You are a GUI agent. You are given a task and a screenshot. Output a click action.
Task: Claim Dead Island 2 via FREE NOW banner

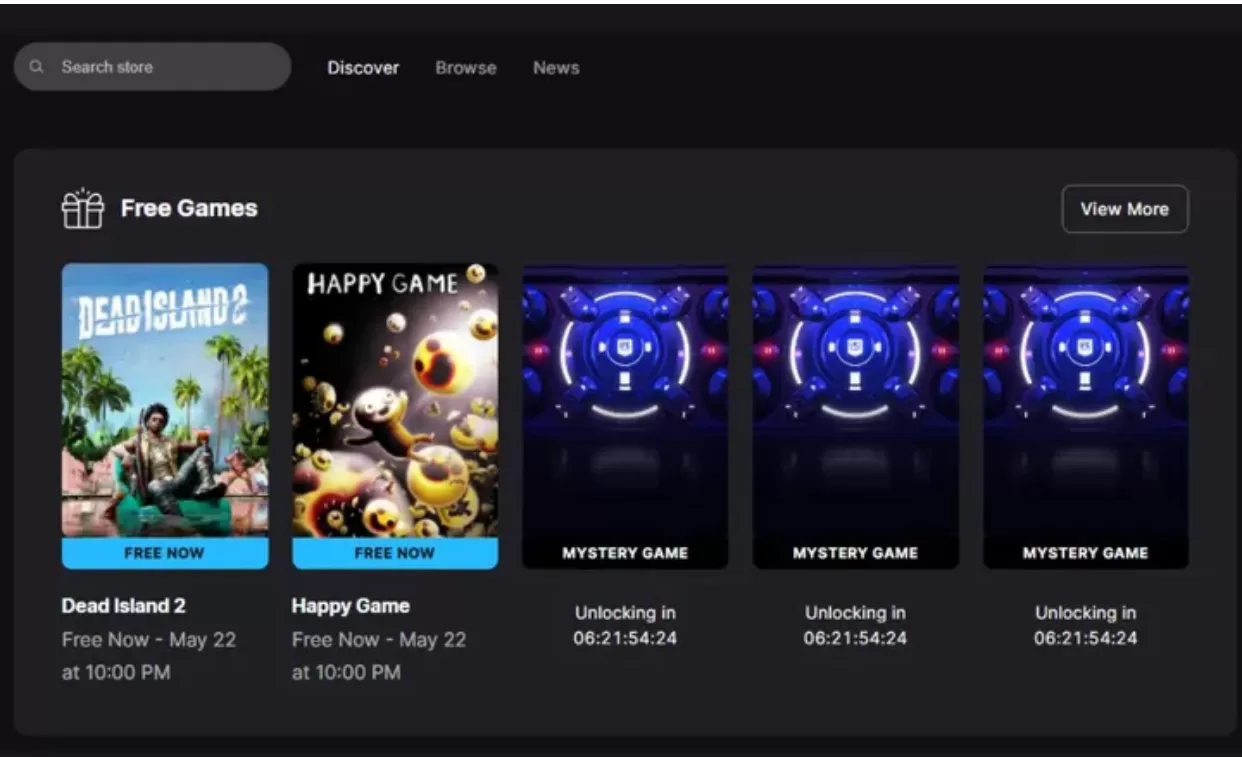pyautogui.click(x=164, y=552)
